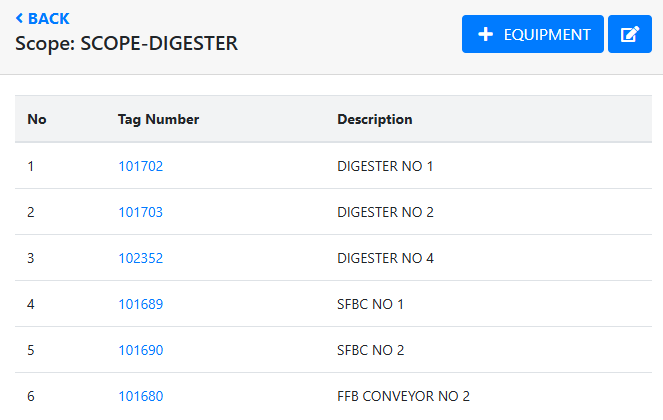Open tag number 101702
Screen dimensions: 663x420
(140, 166)
